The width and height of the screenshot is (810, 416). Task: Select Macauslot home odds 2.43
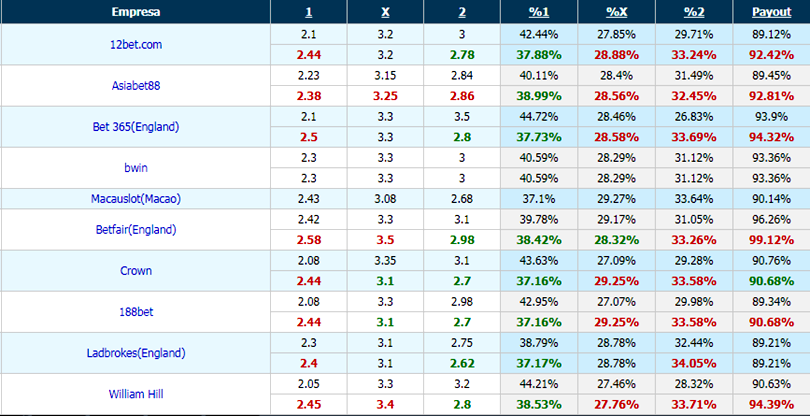[308, 199]
